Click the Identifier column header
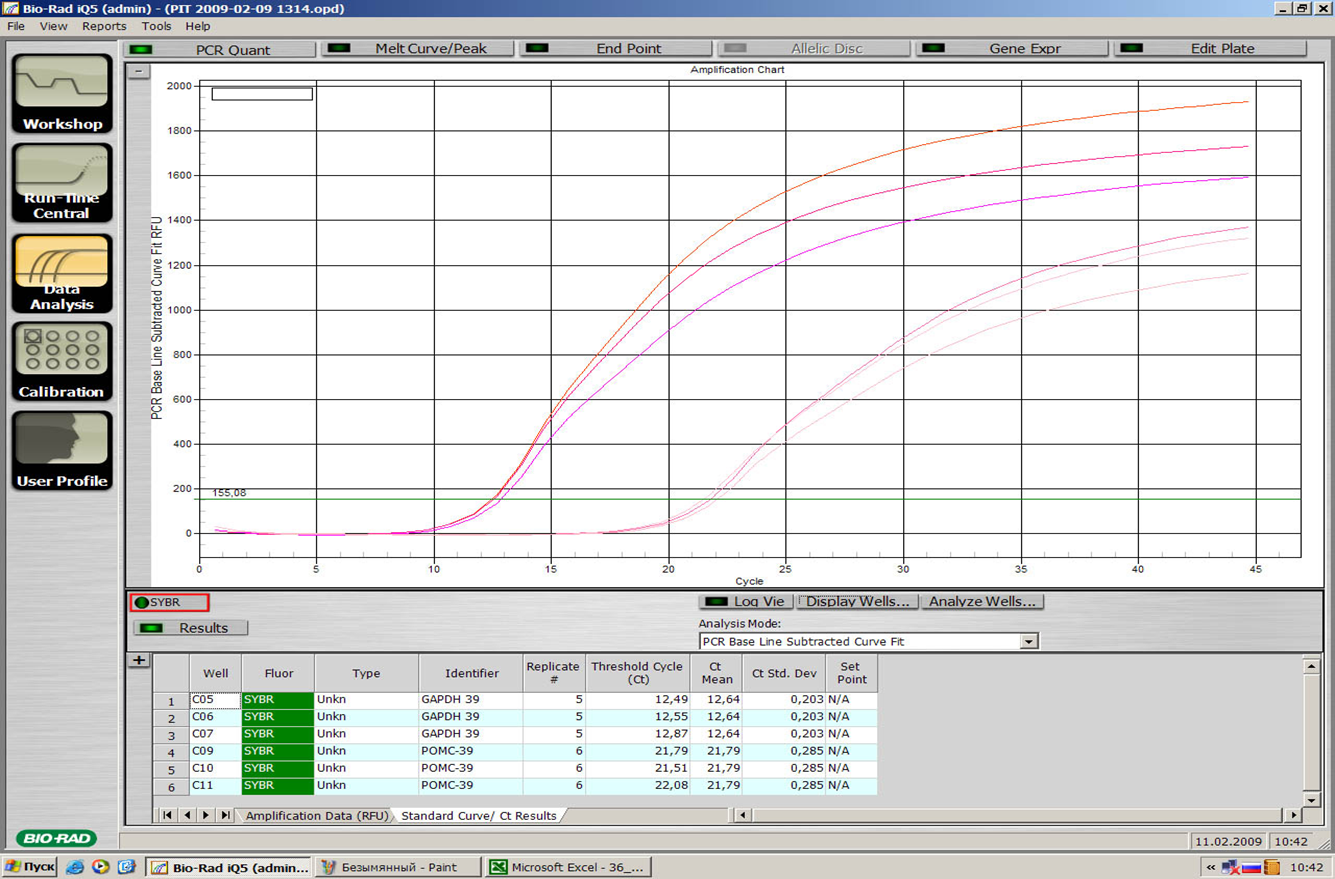This screenshot has height=879, width=1335. [471, 673]
